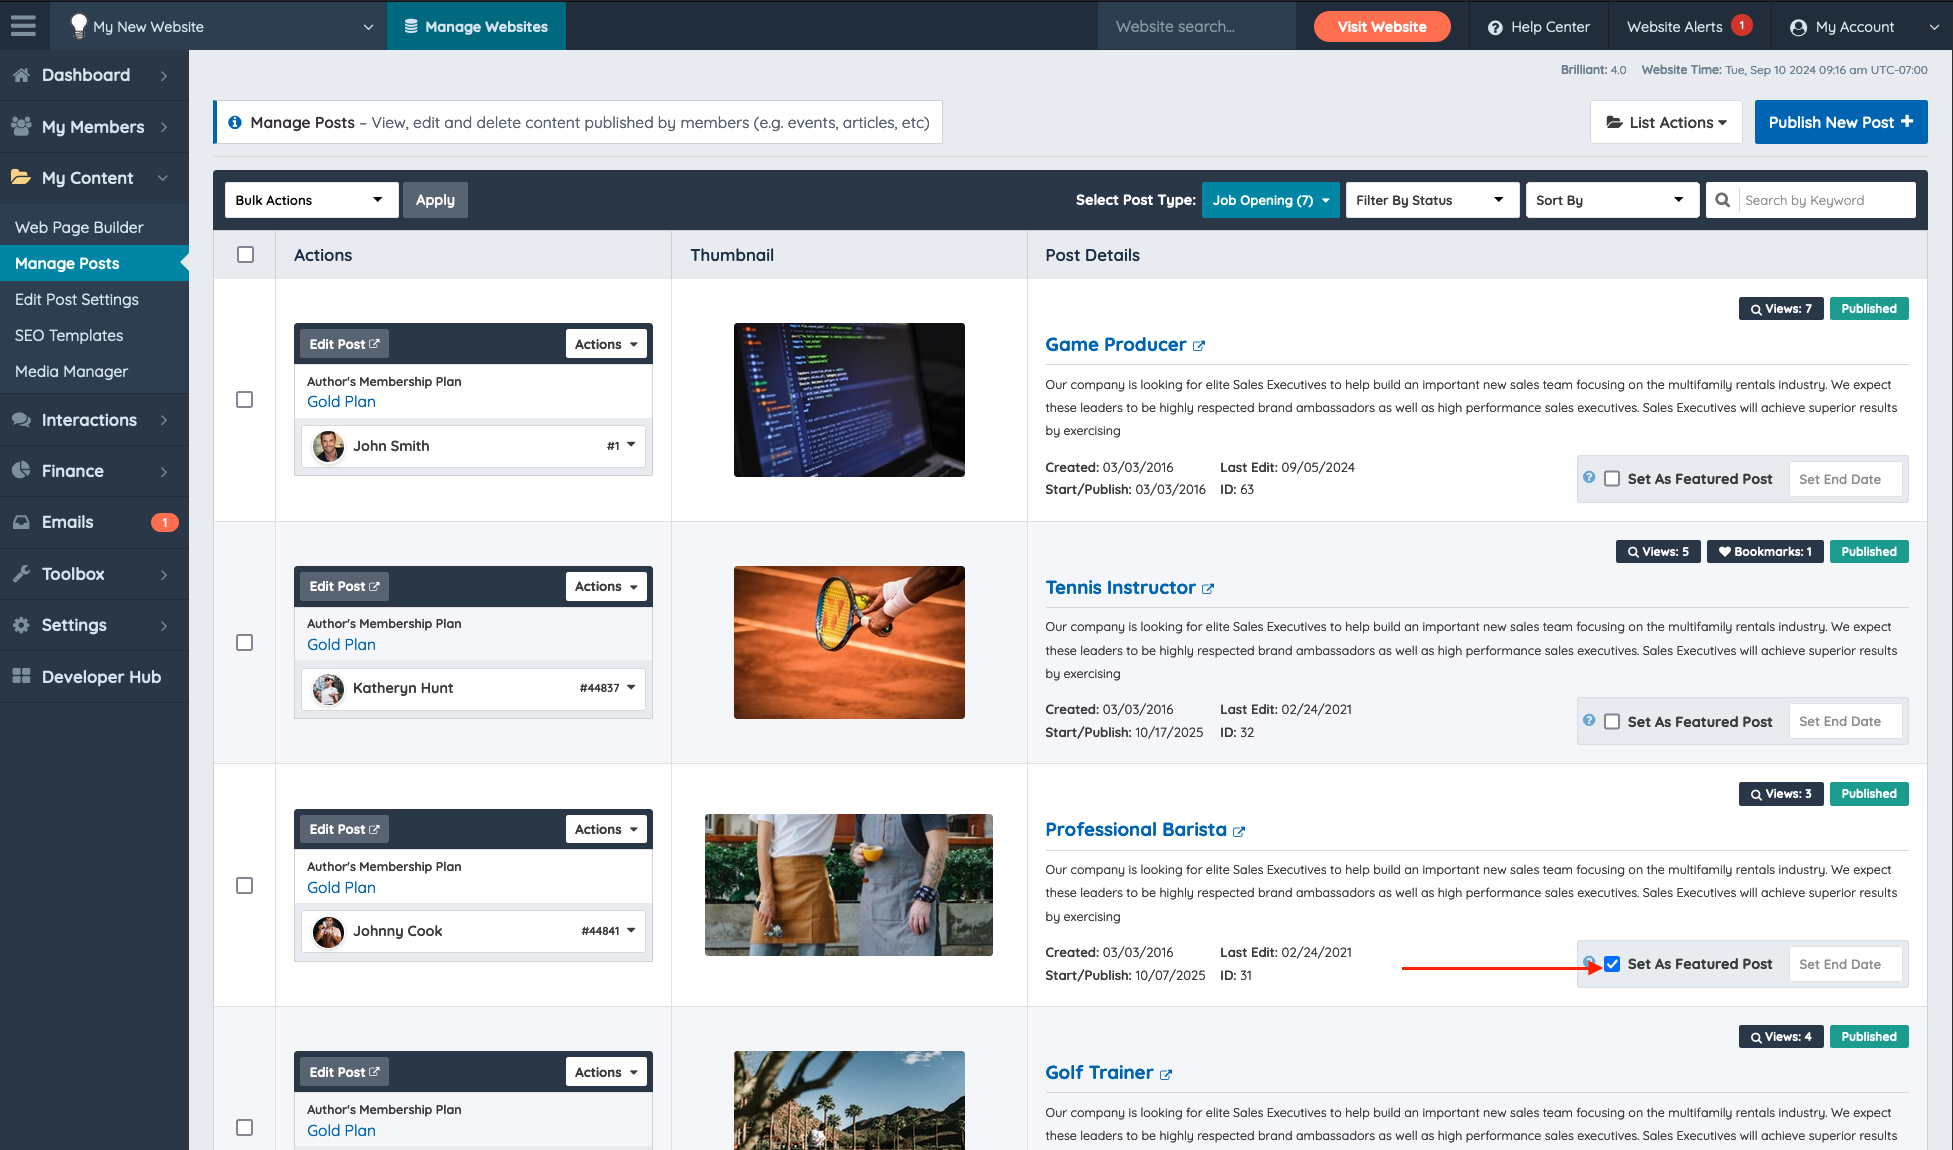Expand the Filter By Status dropdown
The height and width of the screenshot is (1150, 1953).
[1431, 200]
